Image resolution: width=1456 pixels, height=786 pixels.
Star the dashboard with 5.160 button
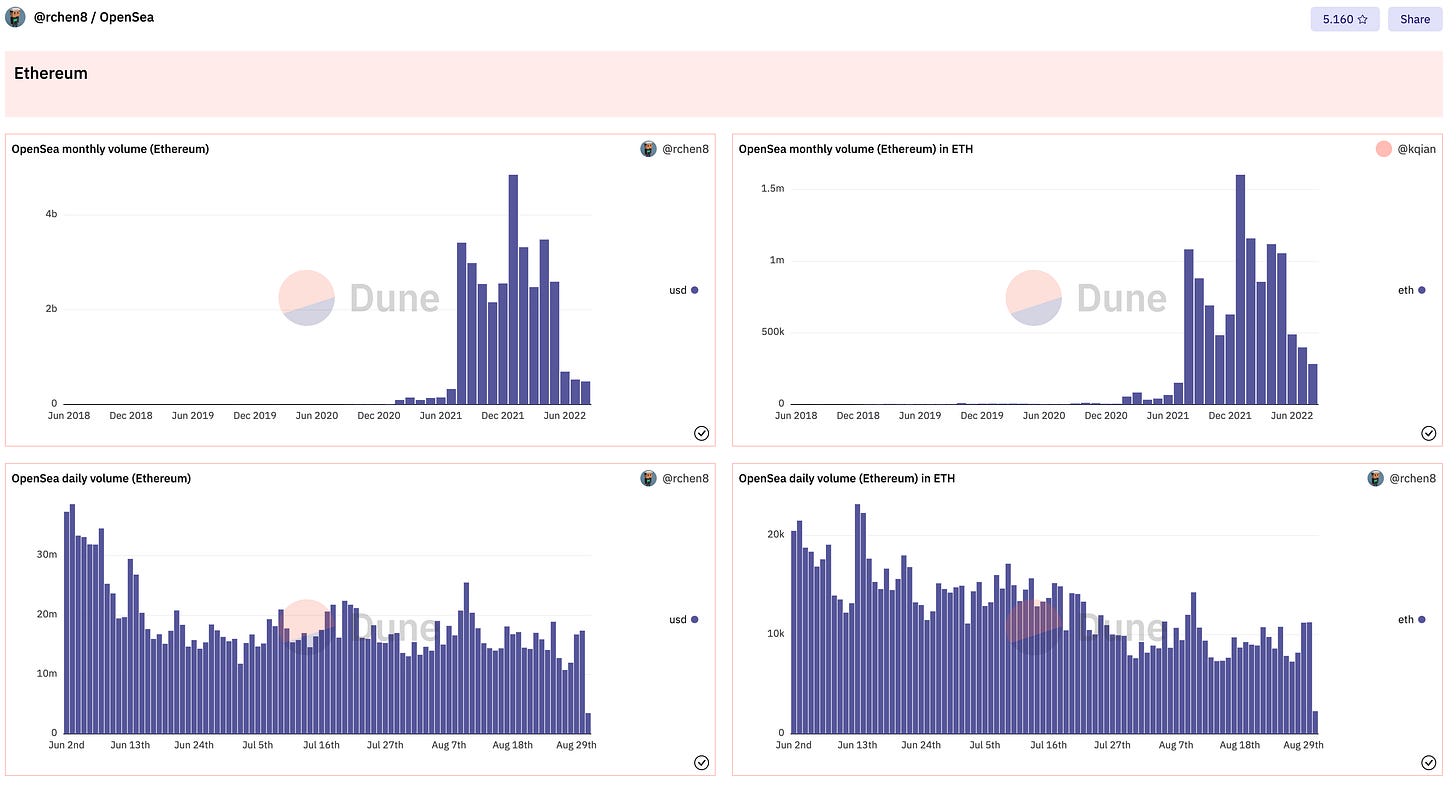(1345, 19)
